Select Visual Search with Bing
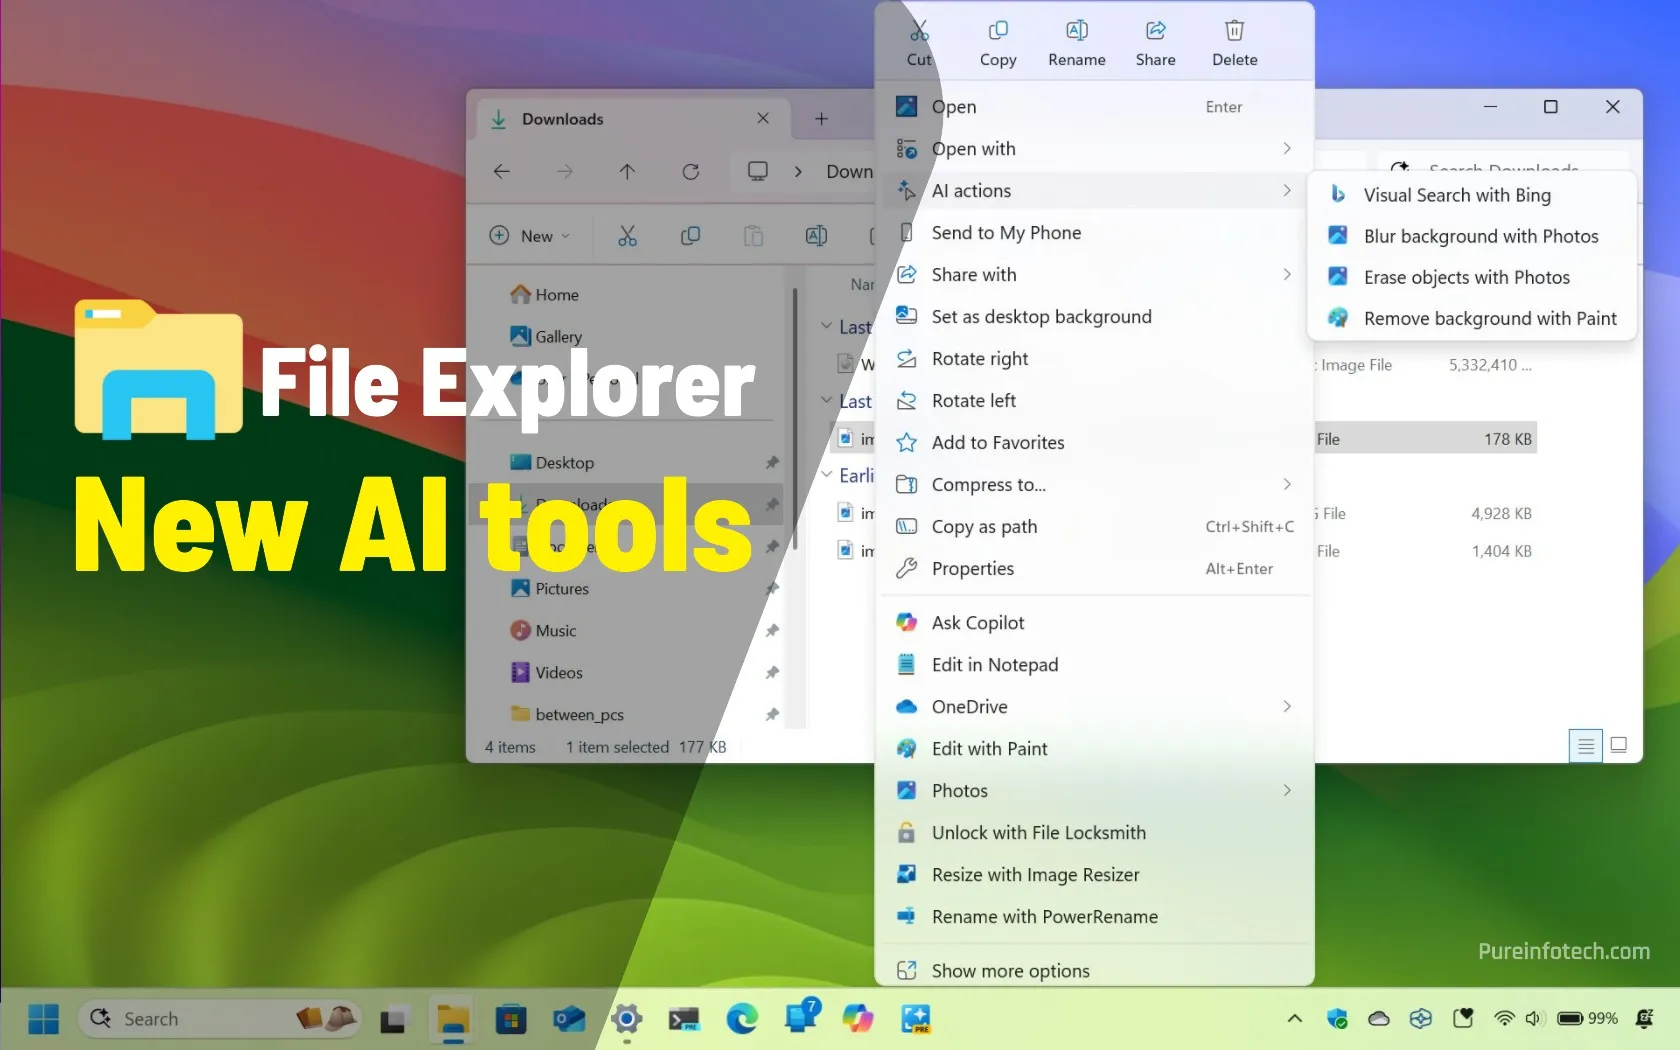The image size is (1680, 1050). tap(1472, 195)
